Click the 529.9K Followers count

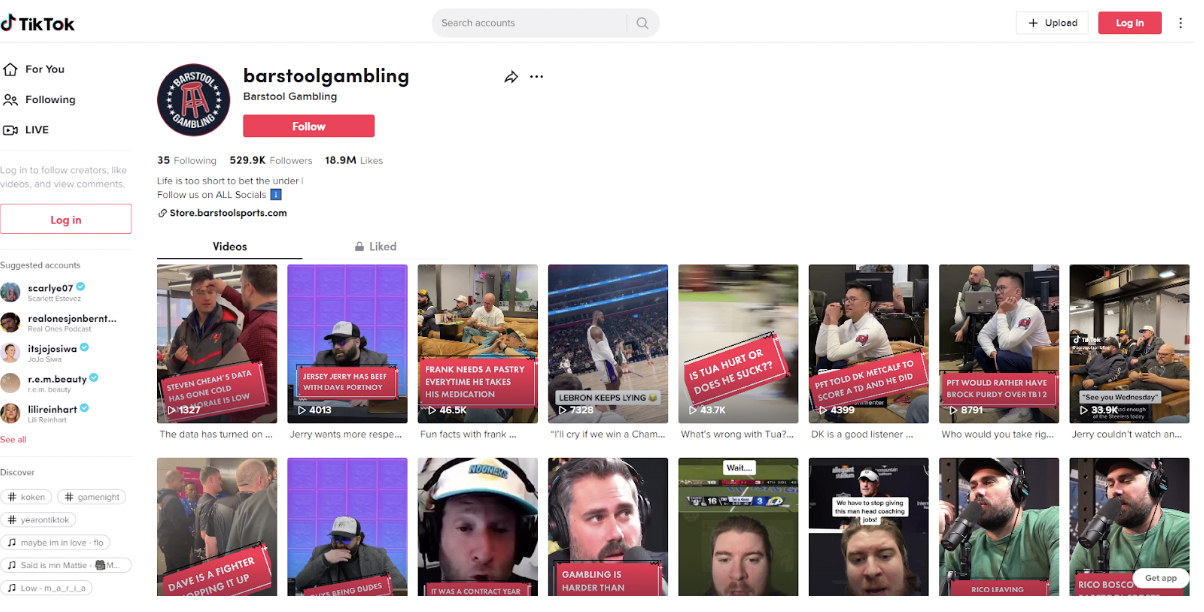click(x=271, y=160)
